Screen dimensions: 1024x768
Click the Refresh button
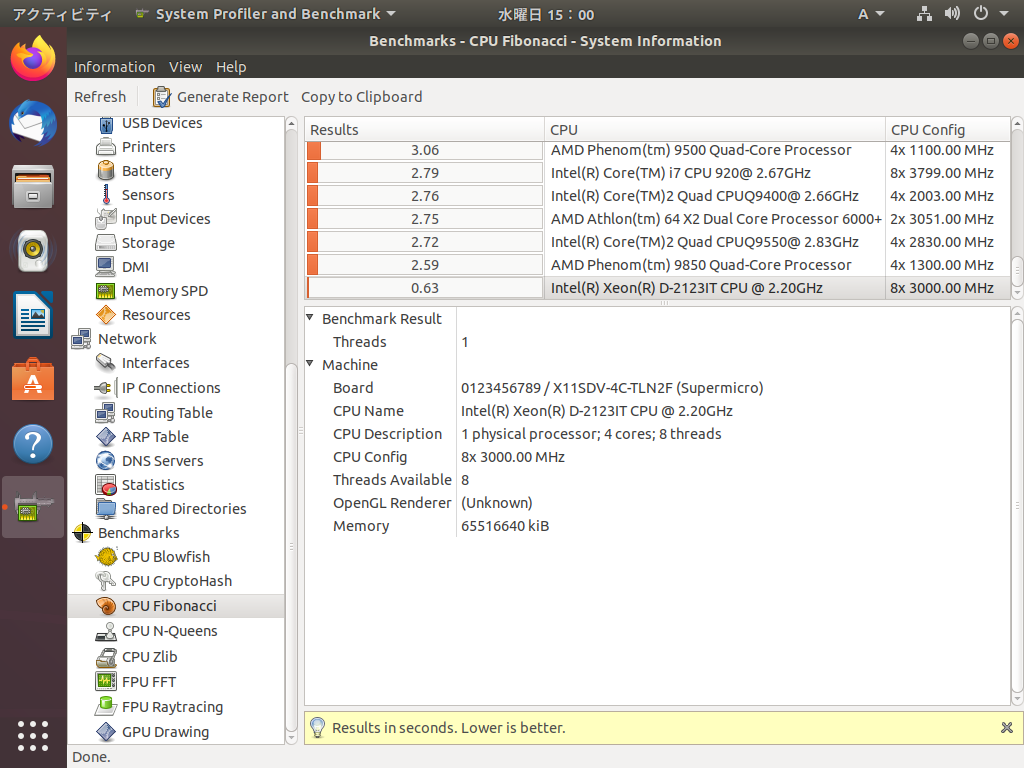tap(100, 97)
